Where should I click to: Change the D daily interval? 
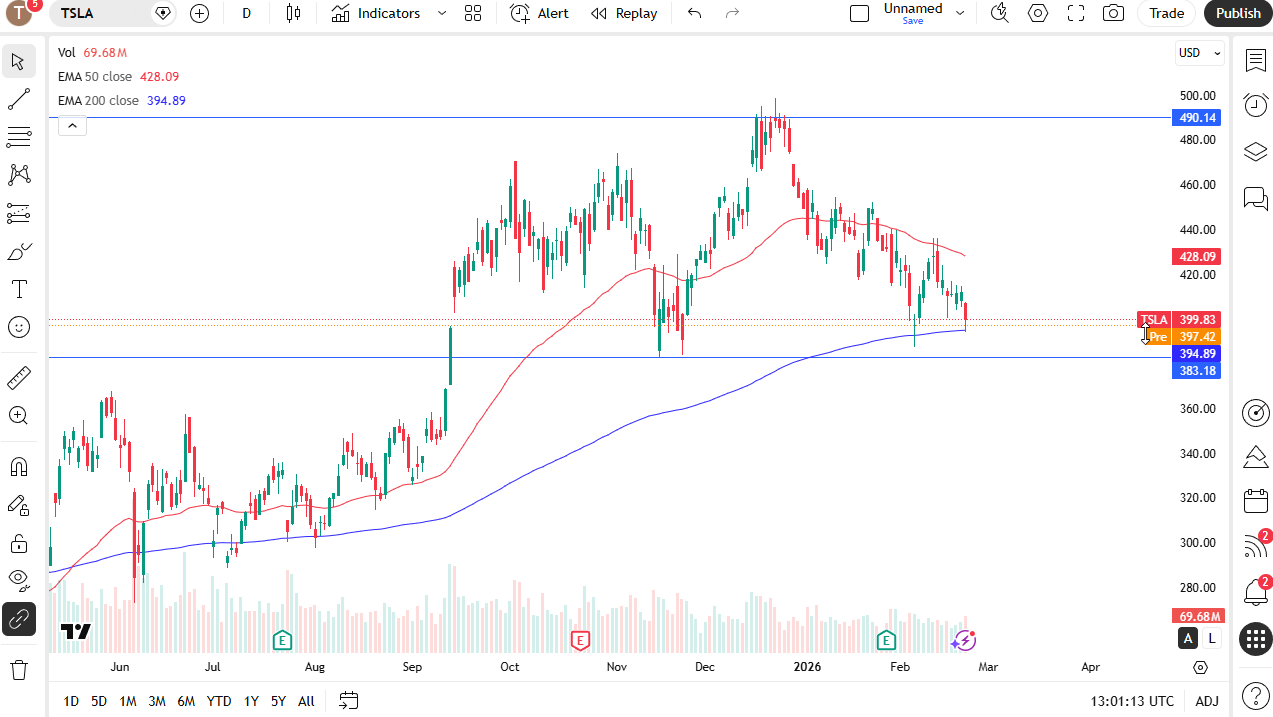[x=247, y=13]
